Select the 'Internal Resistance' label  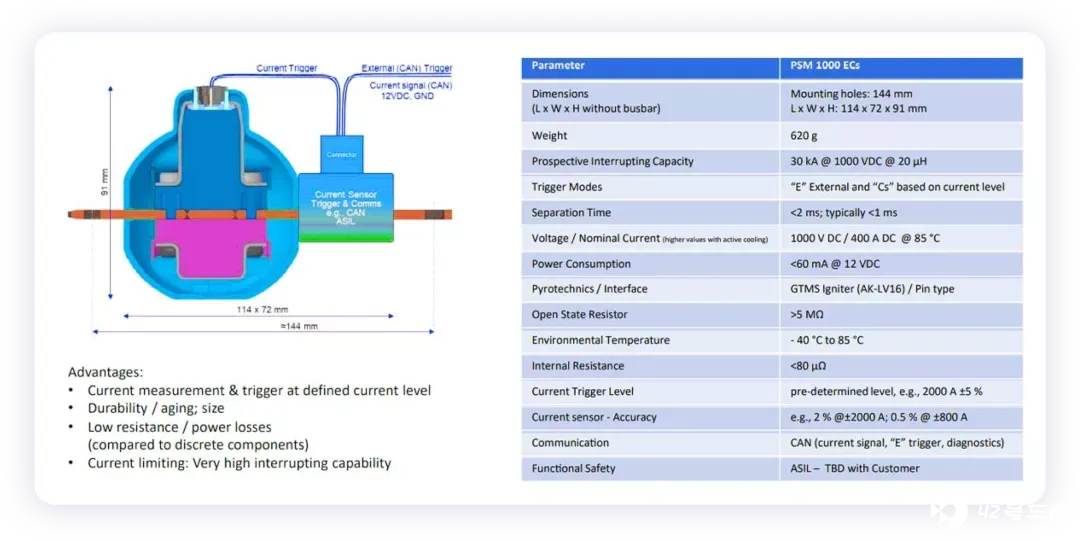tap(577, 366)
